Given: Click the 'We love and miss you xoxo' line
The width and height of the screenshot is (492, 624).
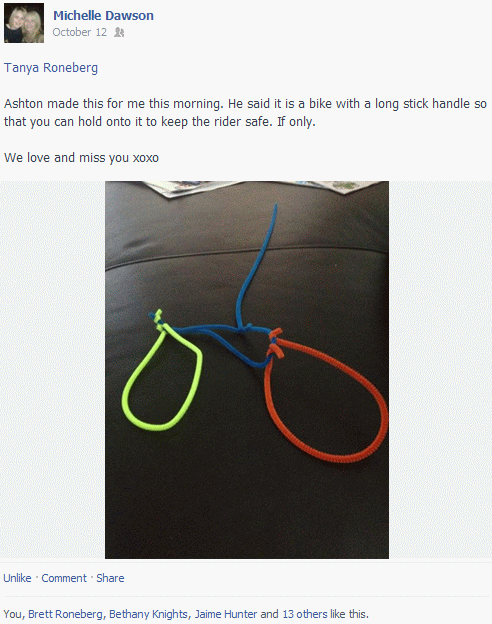Looking at the screenshot, I should coord(82,158).
